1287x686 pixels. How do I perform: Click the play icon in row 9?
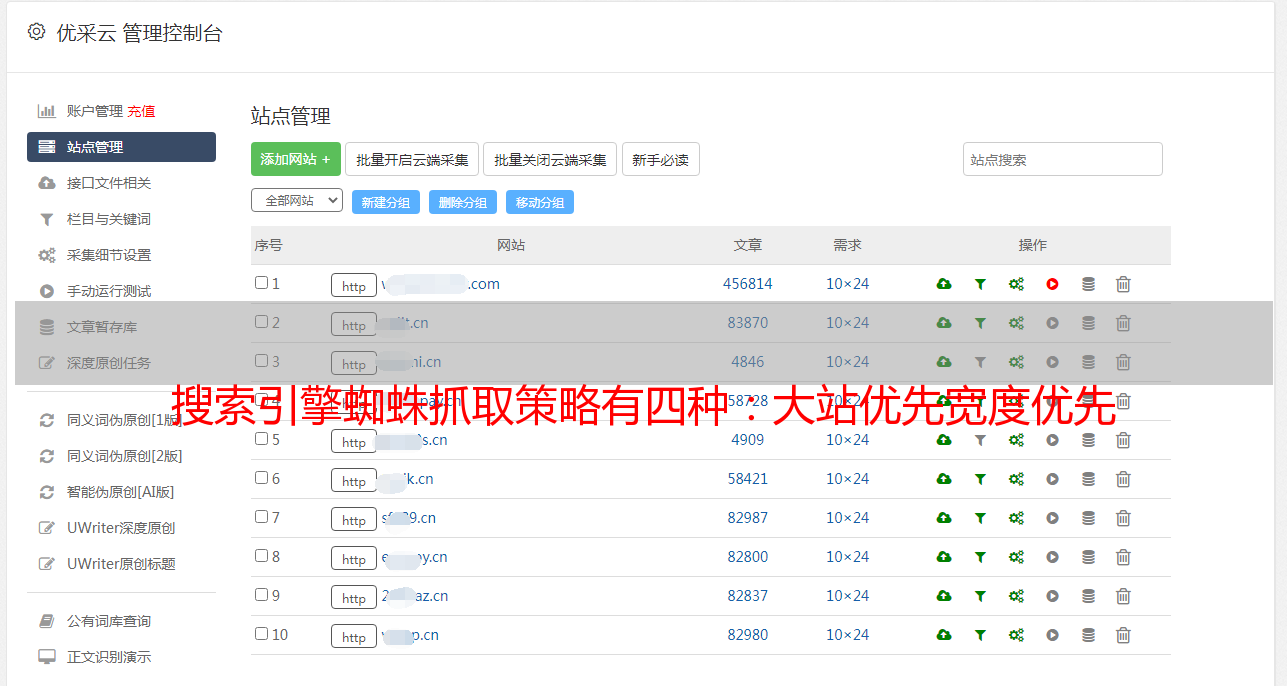1052,596
